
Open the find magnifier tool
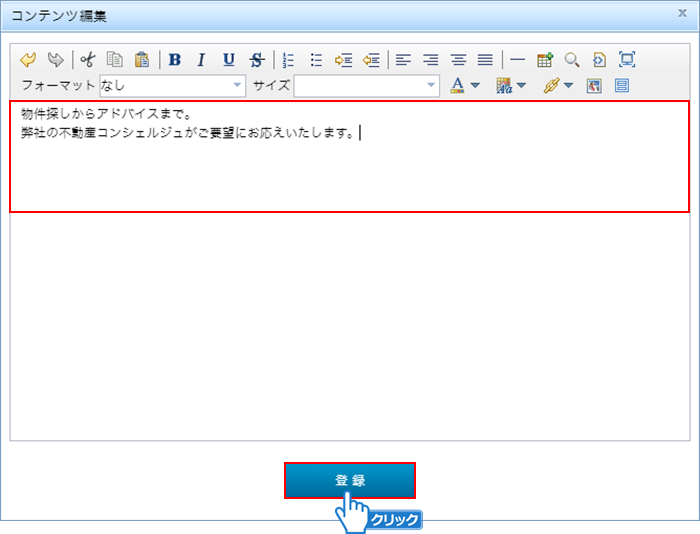pos(572,60)
